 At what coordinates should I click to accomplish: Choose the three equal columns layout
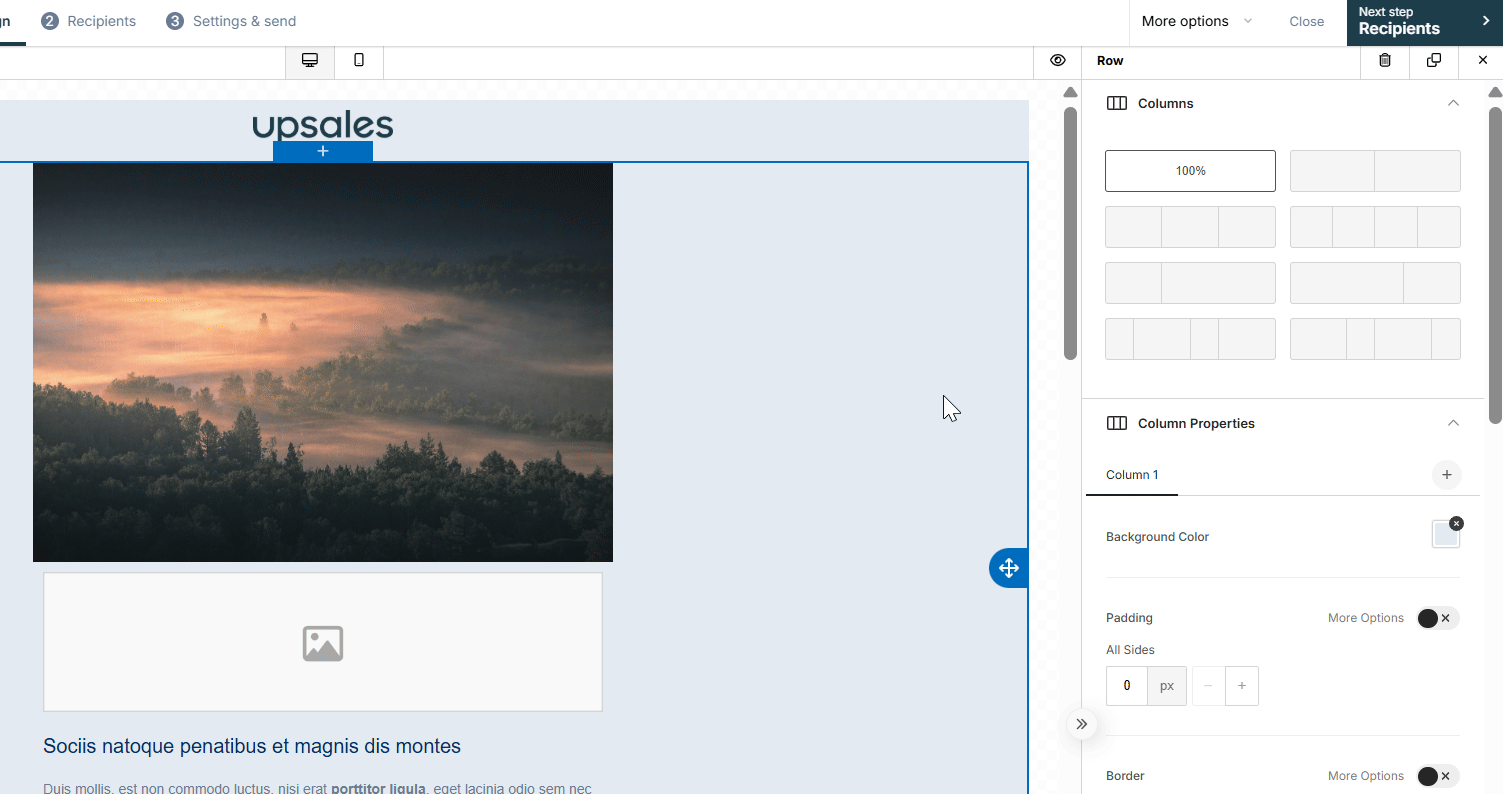(1190, 227)
